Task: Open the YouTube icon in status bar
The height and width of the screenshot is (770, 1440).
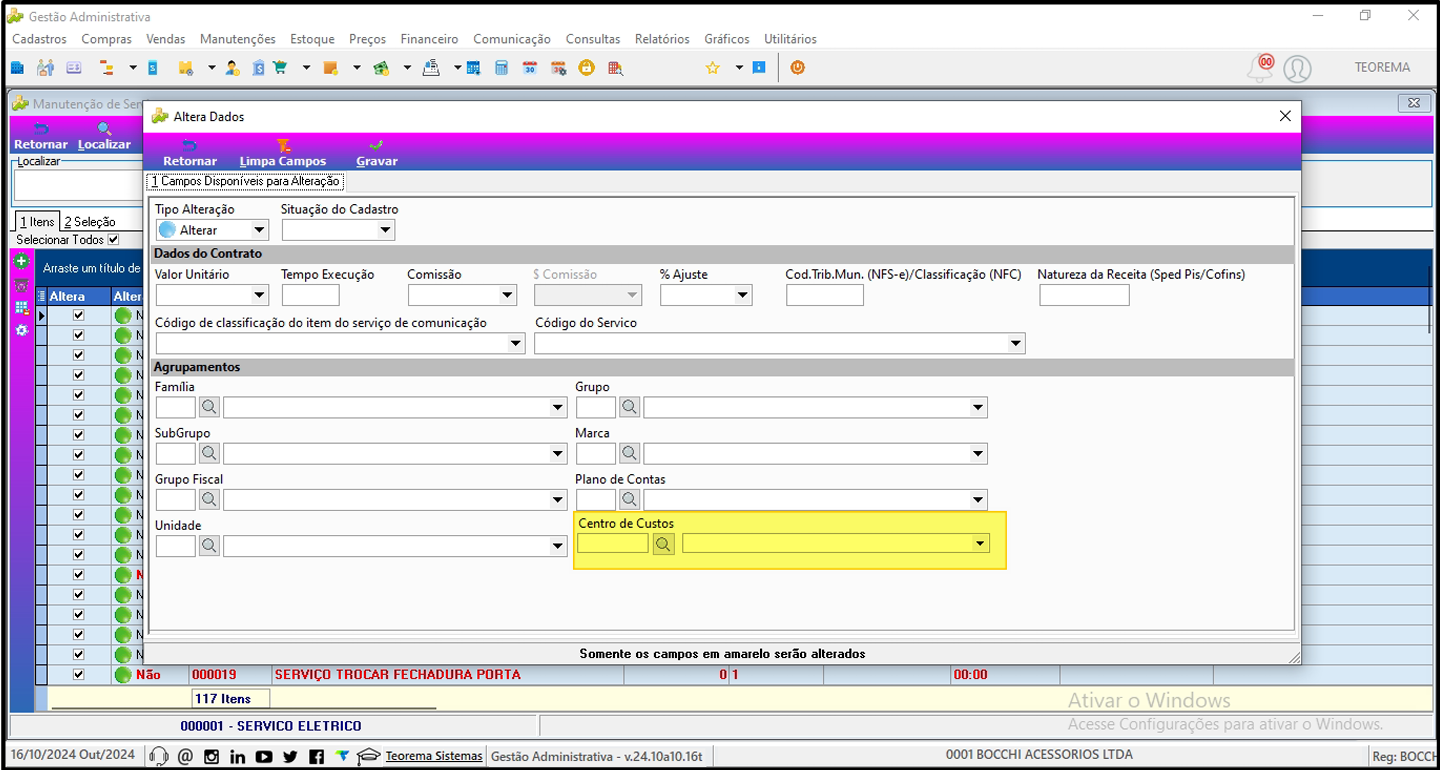Action: coord(263,756)
